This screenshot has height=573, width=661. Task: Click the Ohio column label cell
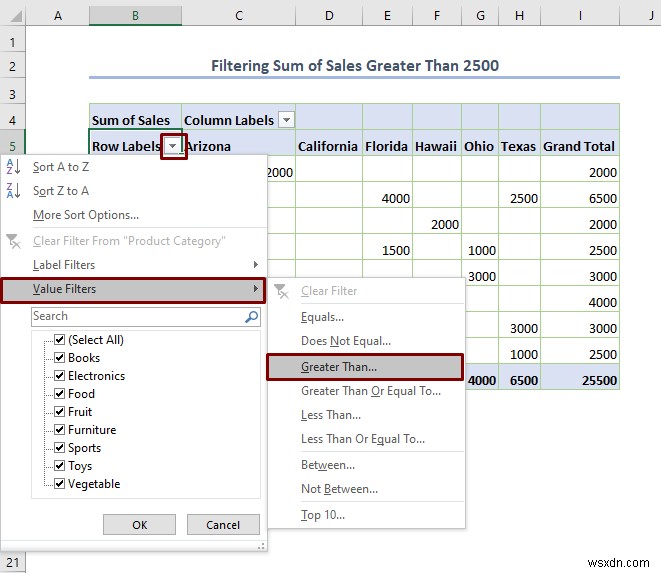[x=480, y=143]
